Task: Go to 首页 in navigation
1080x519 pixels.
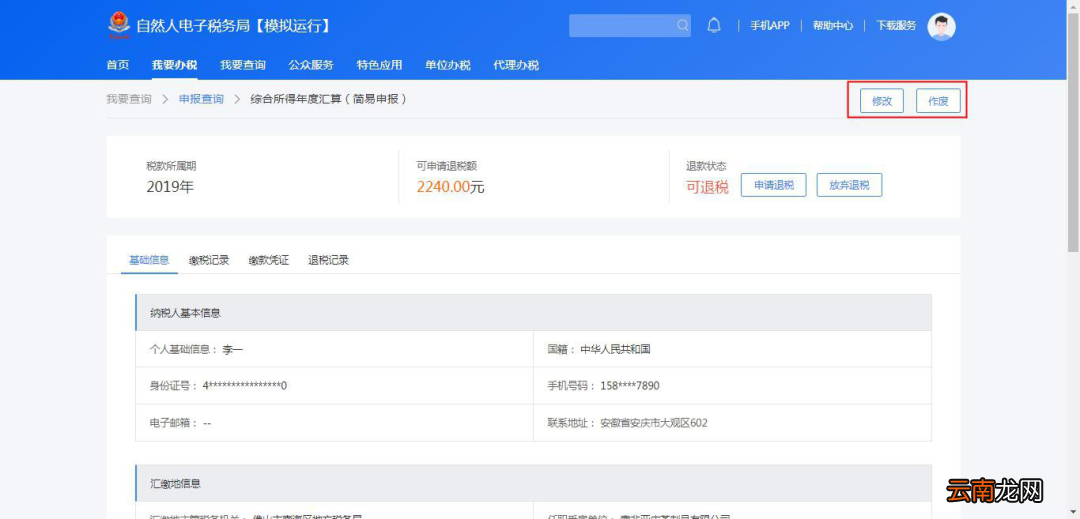Action: click(118, 65)
